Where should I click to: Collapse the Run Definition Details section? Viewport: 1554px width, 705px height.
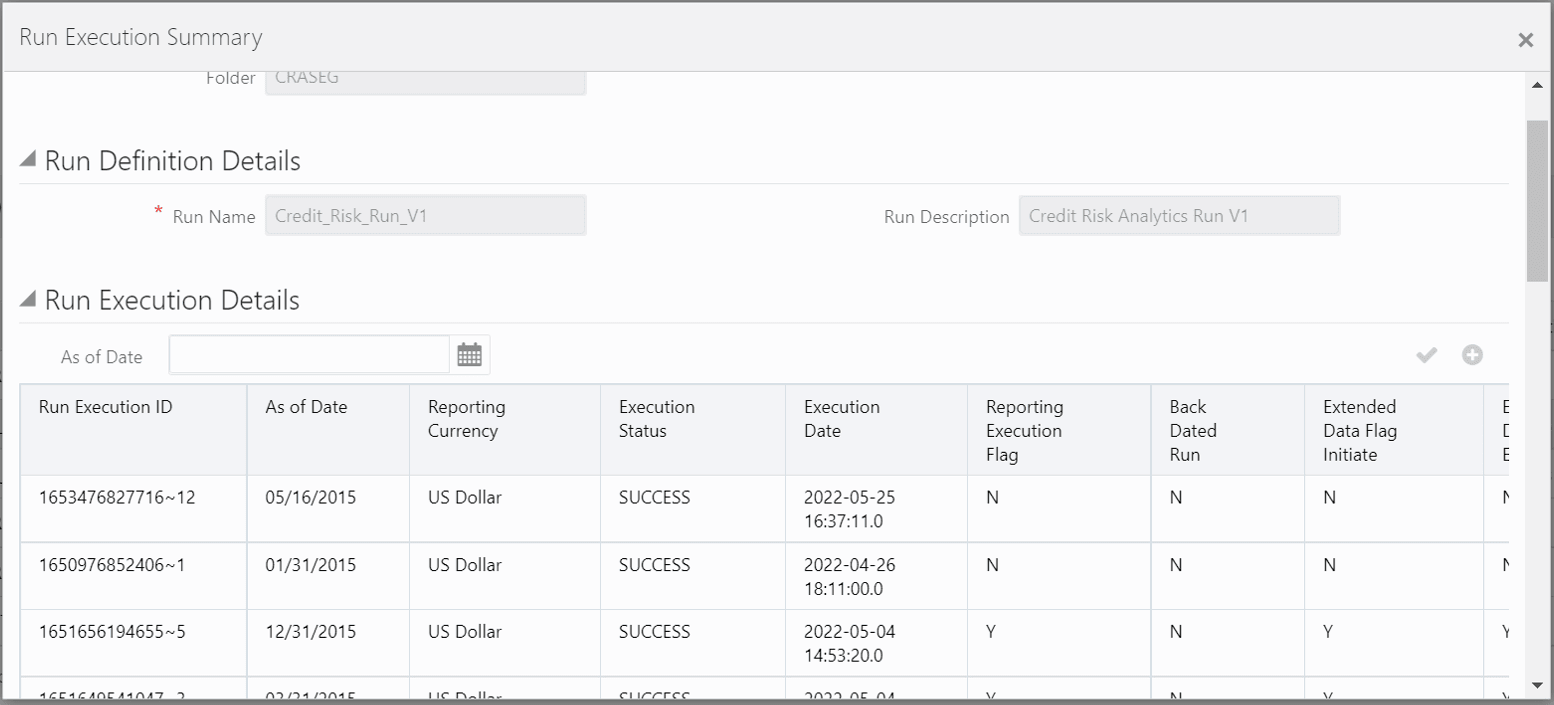click(x=29, y=158)
